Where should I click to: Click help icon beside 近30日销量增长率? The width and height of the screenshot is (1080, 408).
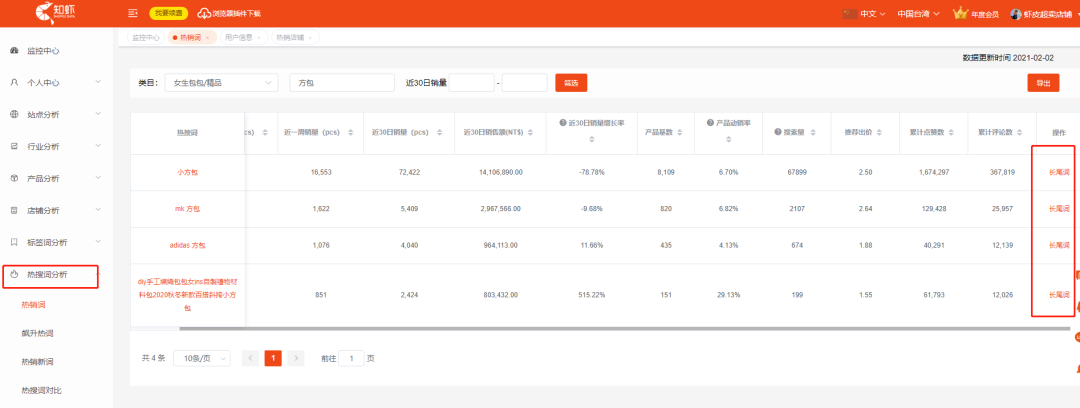click(563, 123)
